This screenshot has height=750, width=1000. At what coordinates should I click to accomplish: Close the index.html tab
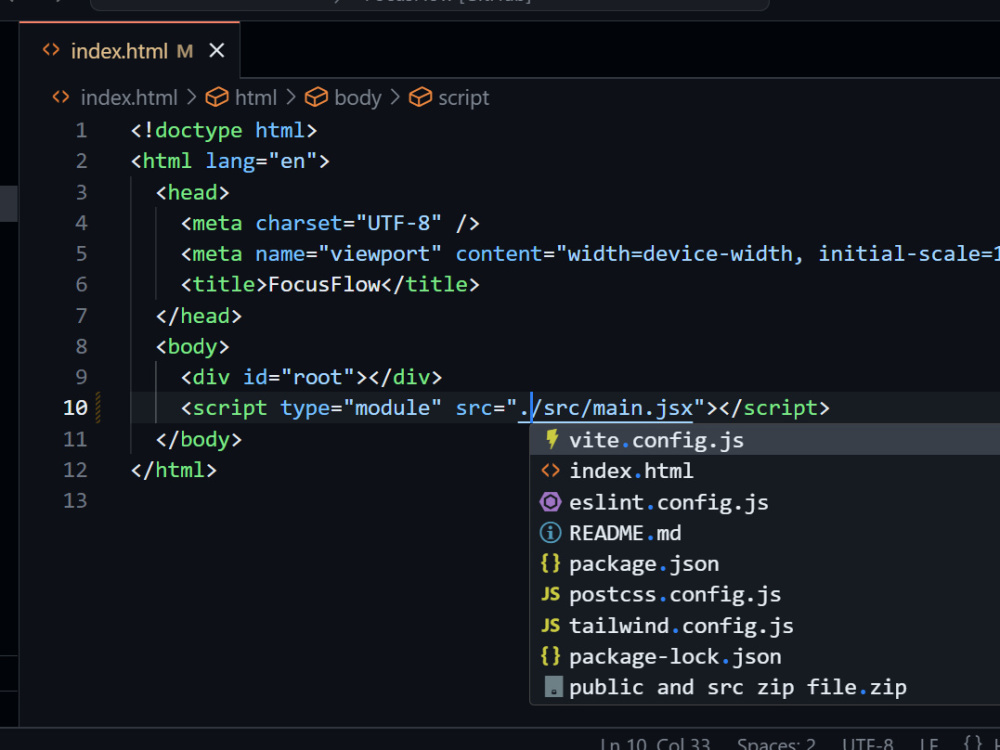(x=217, y=50)
